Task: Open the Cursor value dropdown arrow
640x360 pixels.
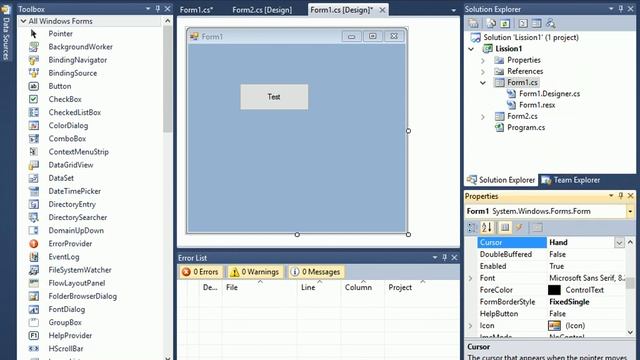Action: [619, 243]
